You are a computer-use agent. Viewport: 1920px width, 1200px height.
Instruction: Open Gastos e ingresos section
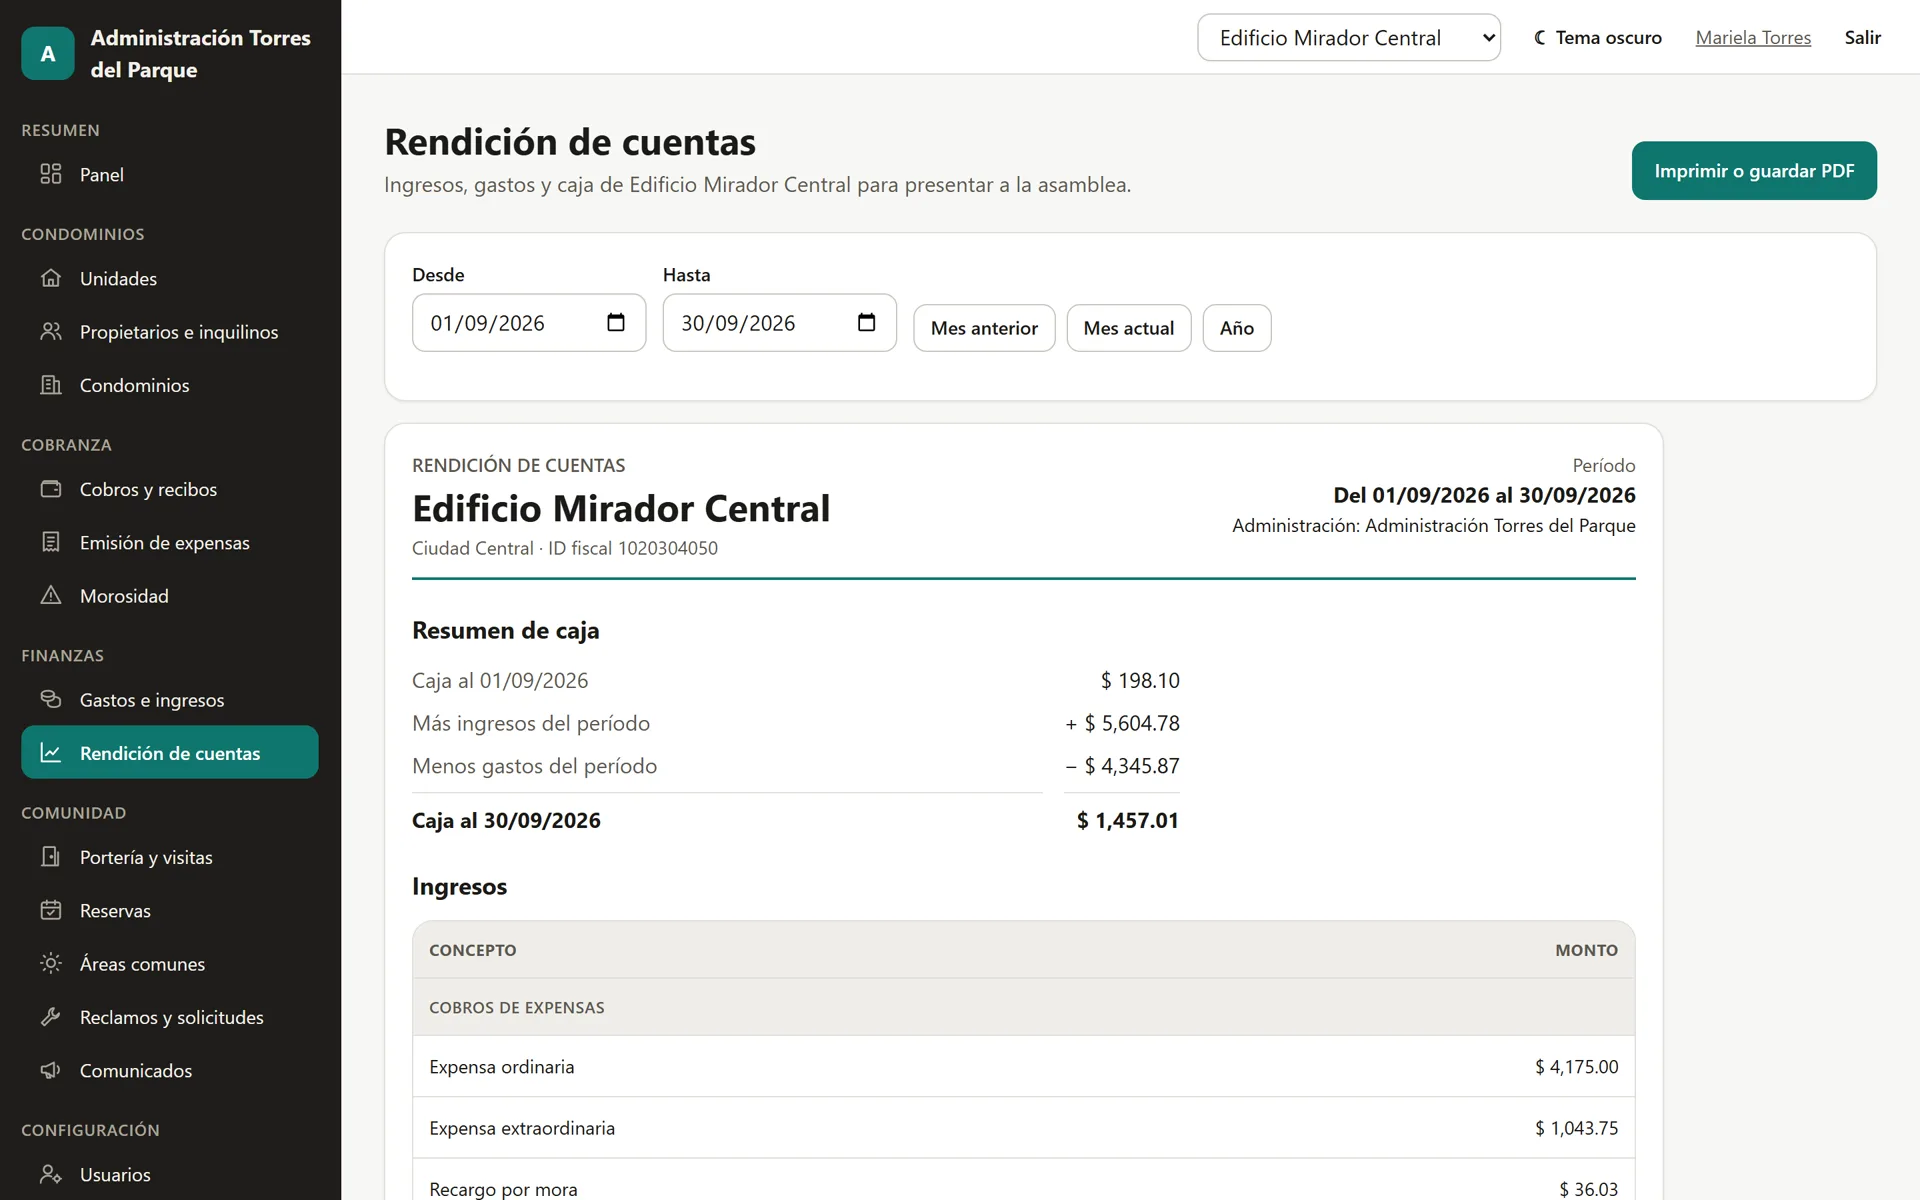tap(170, 699)
